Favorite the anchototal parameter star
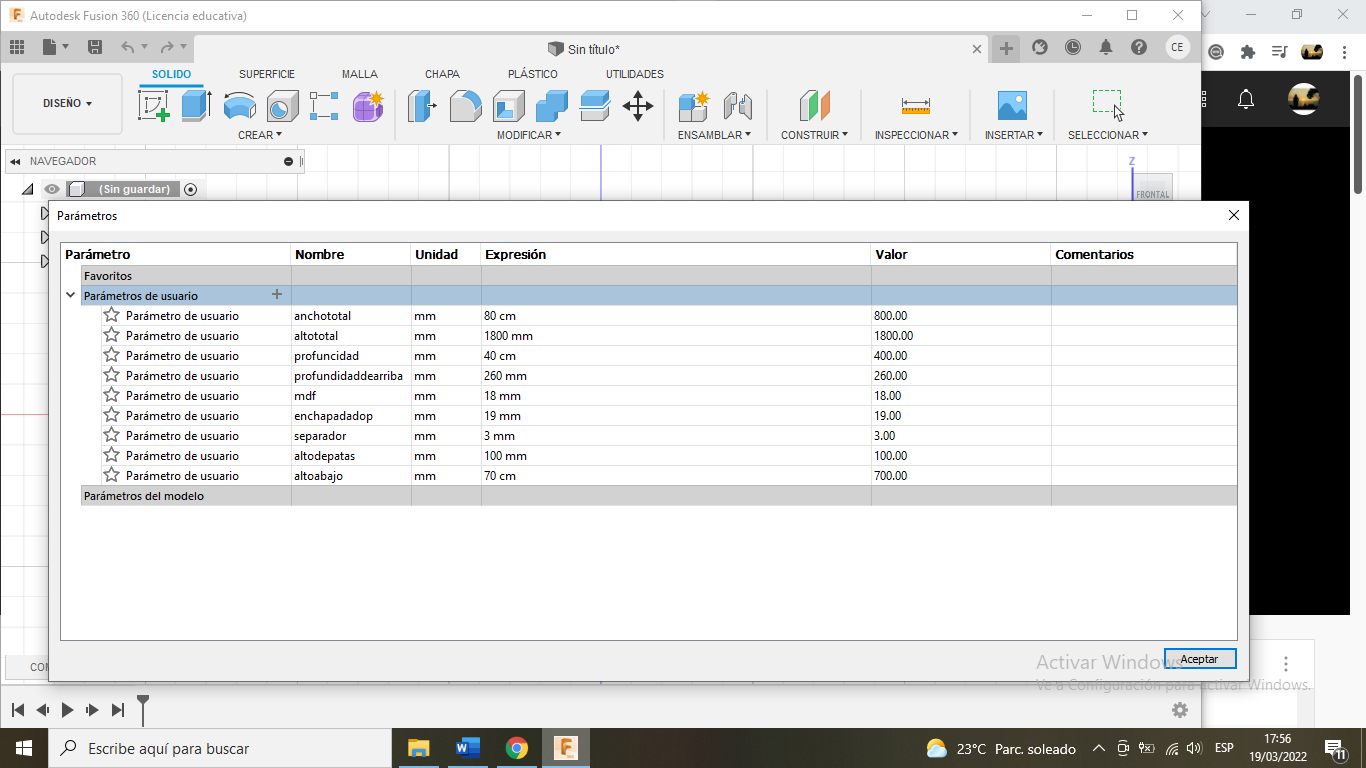1366x768 pixels. pyautogui.click(x=112, y=315)
